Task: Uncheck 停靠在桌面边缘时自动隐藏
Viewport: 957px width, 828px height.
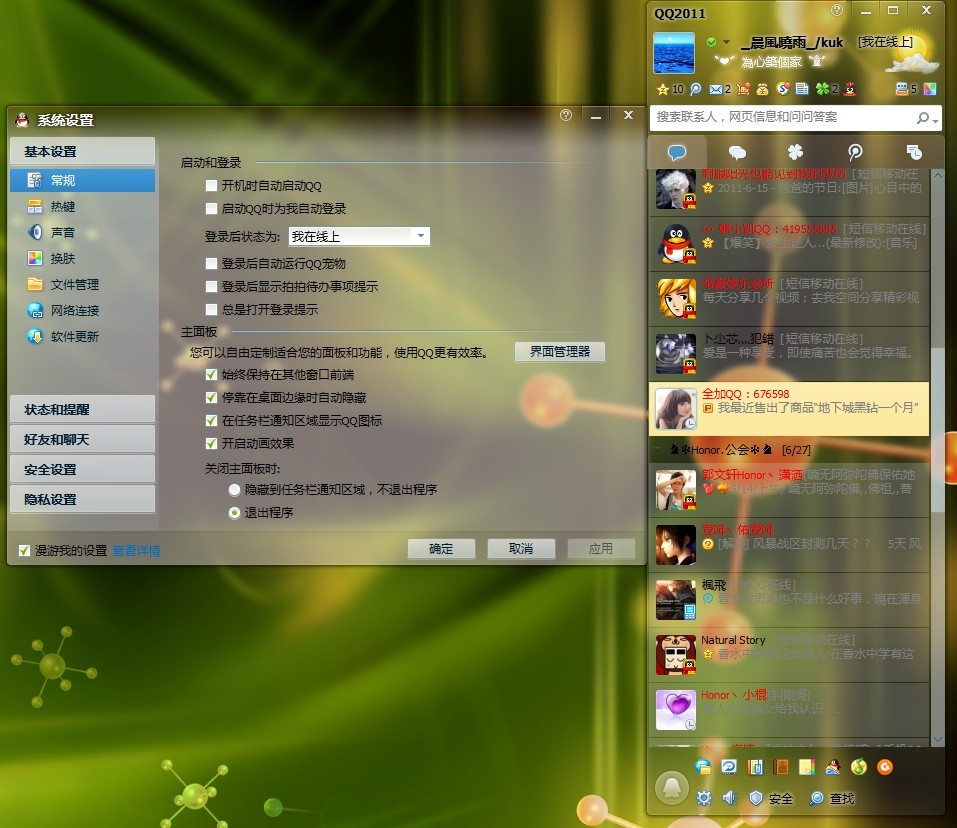Action: click(211, 398)
